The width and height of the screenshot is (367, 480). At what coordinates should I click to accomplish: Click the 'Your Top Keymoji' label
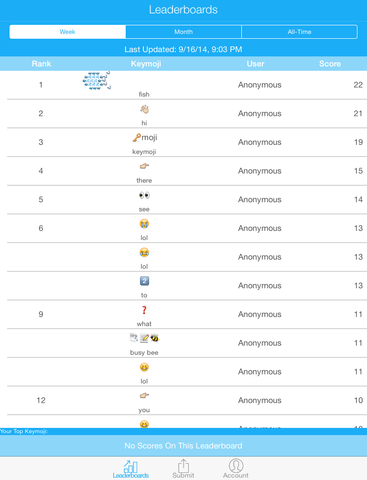[x=24, y=431]
